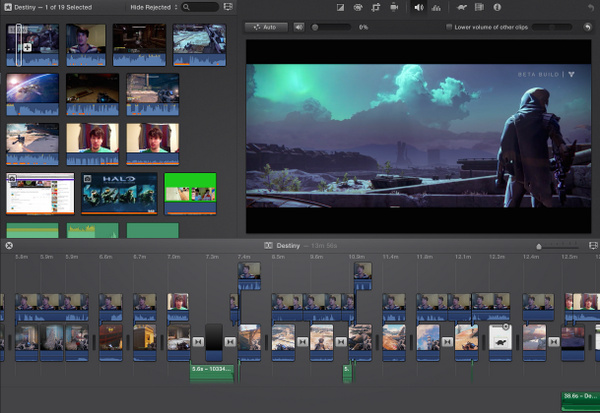Select the transition icon below 12.4m marker
The image size is (600, 413).
click(554, 342)
